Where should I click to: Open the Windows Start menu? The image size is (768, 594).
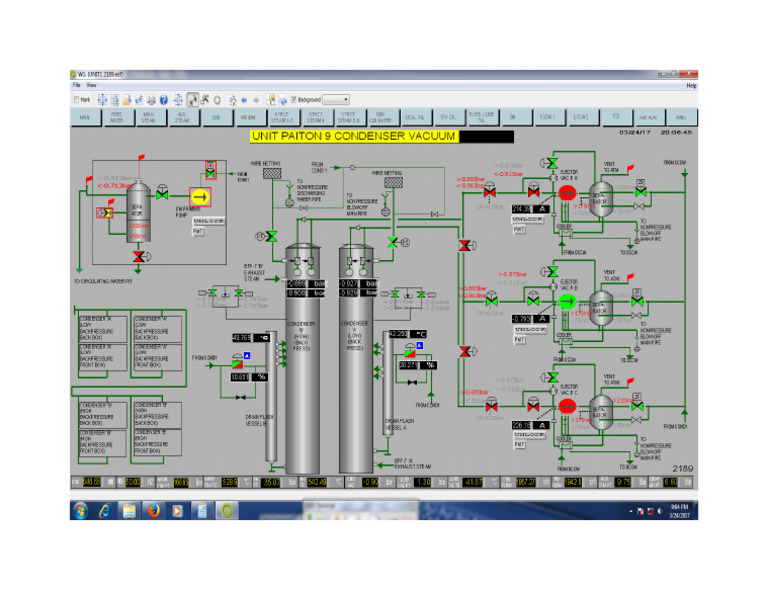tap(81, 511)
